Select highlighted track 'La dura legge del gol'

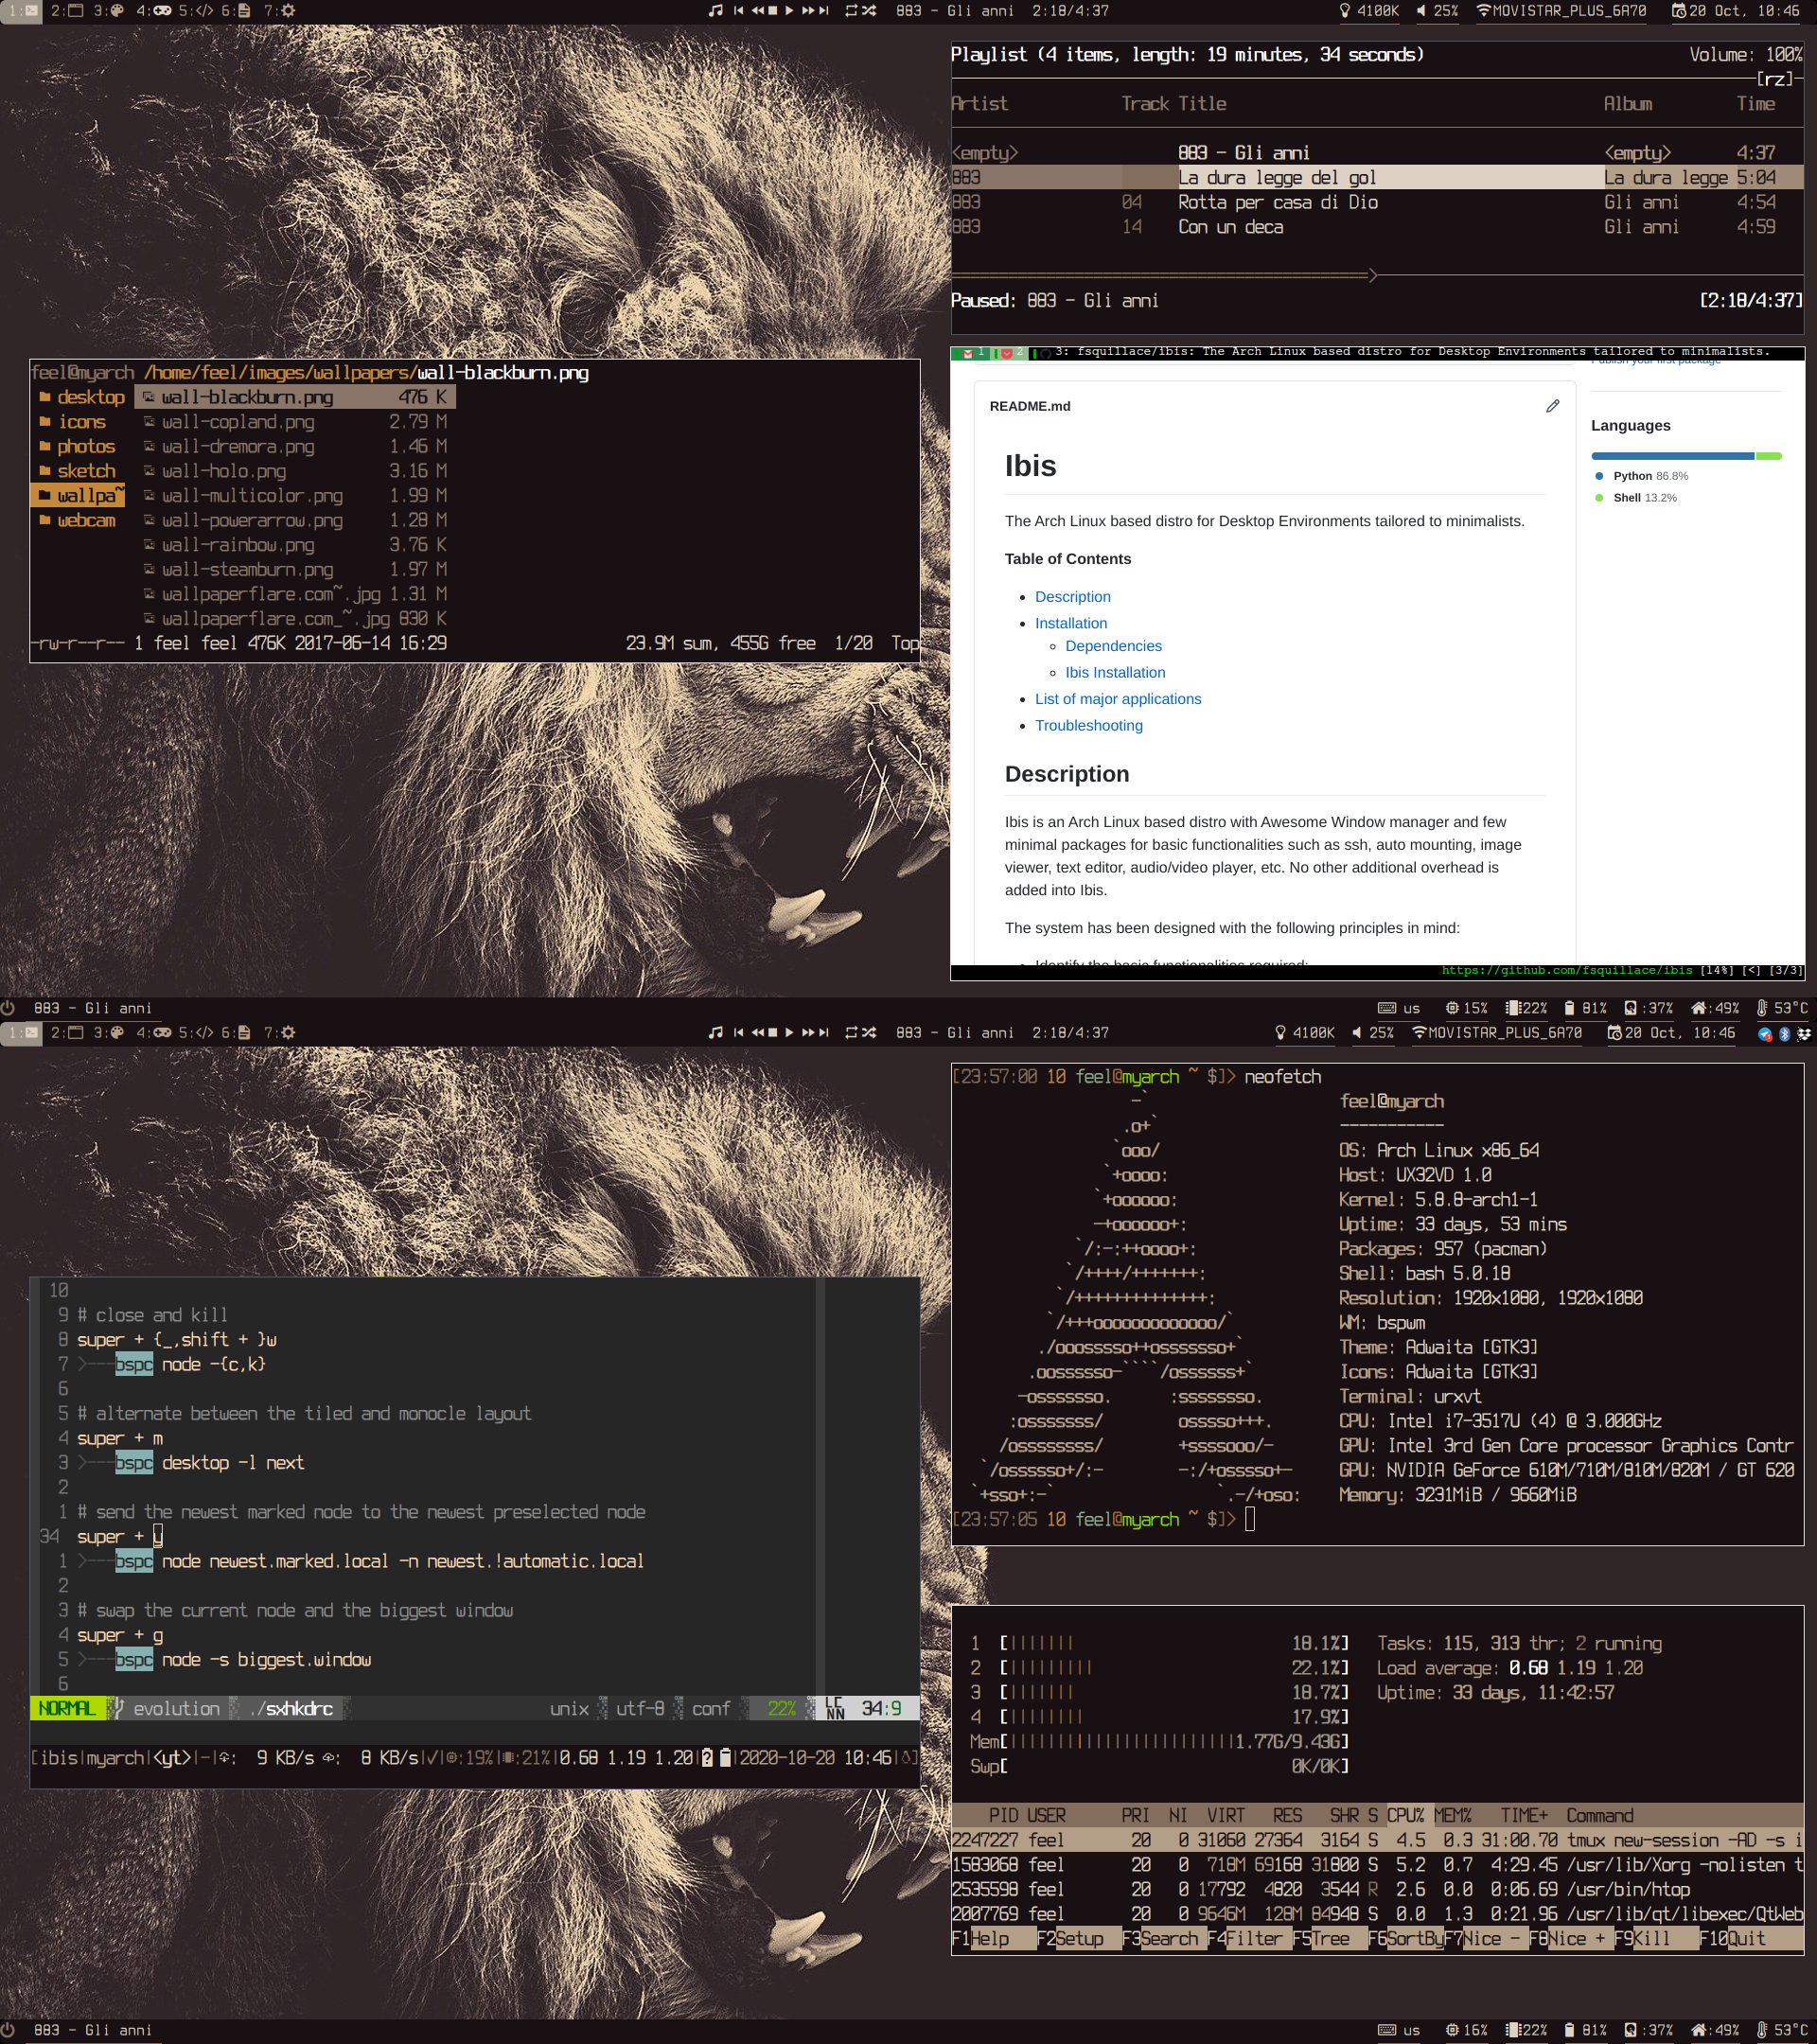click(x=1377, y=178)
